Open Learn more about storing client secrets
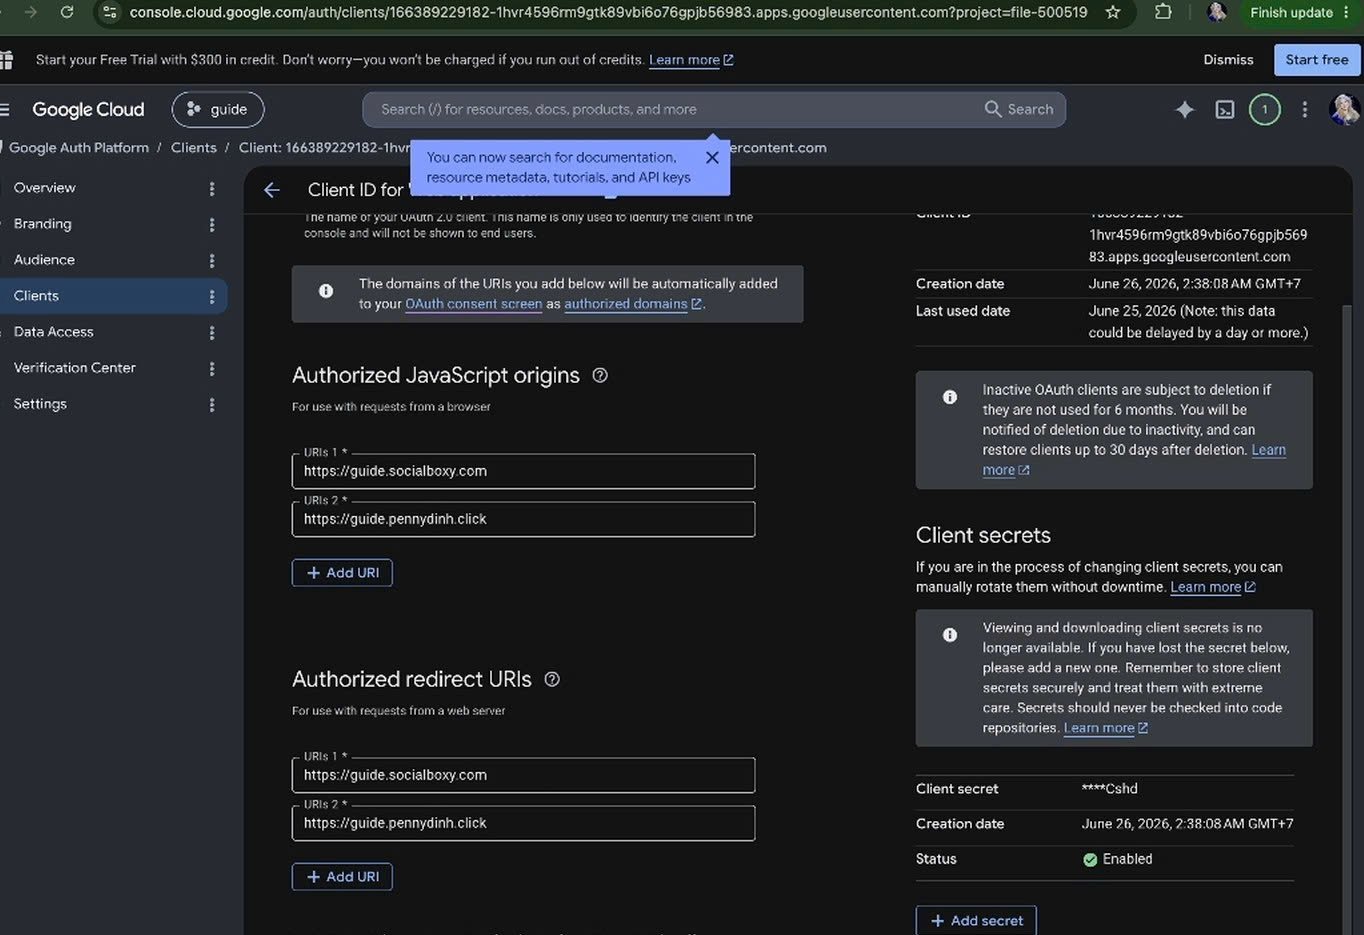 click(x=1105, y=728)
